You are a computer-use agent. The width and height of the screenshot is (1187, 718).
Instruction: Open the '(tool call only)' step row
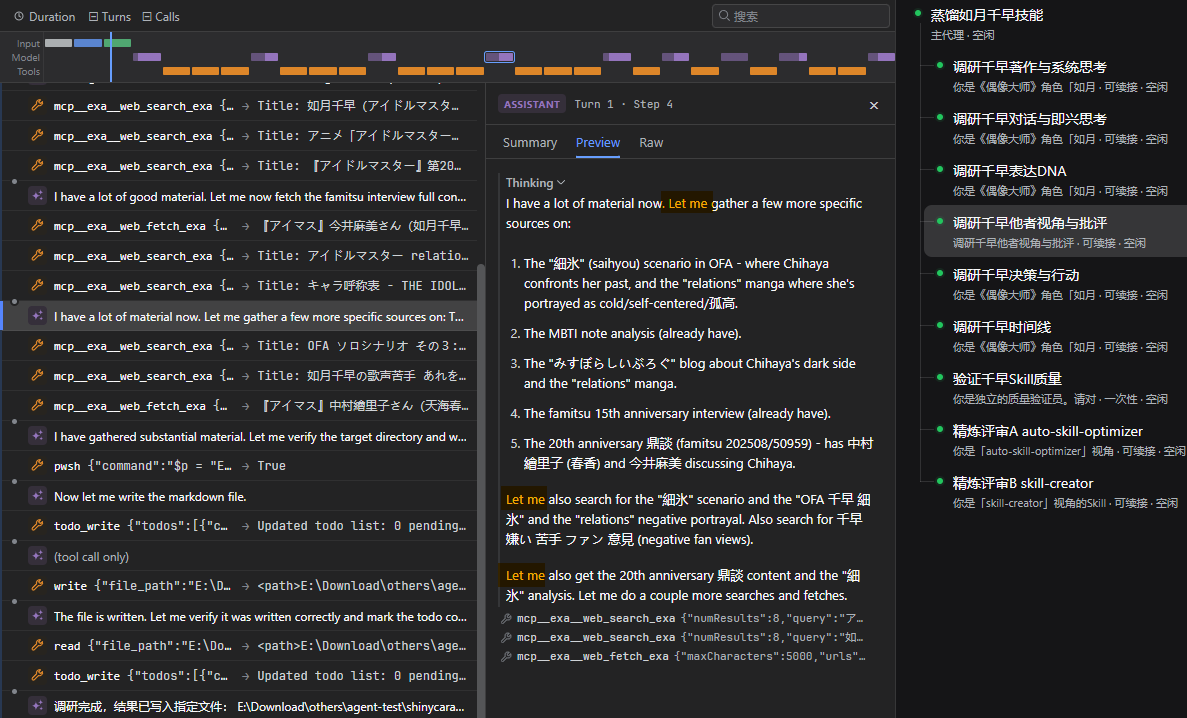coord(239,556)
